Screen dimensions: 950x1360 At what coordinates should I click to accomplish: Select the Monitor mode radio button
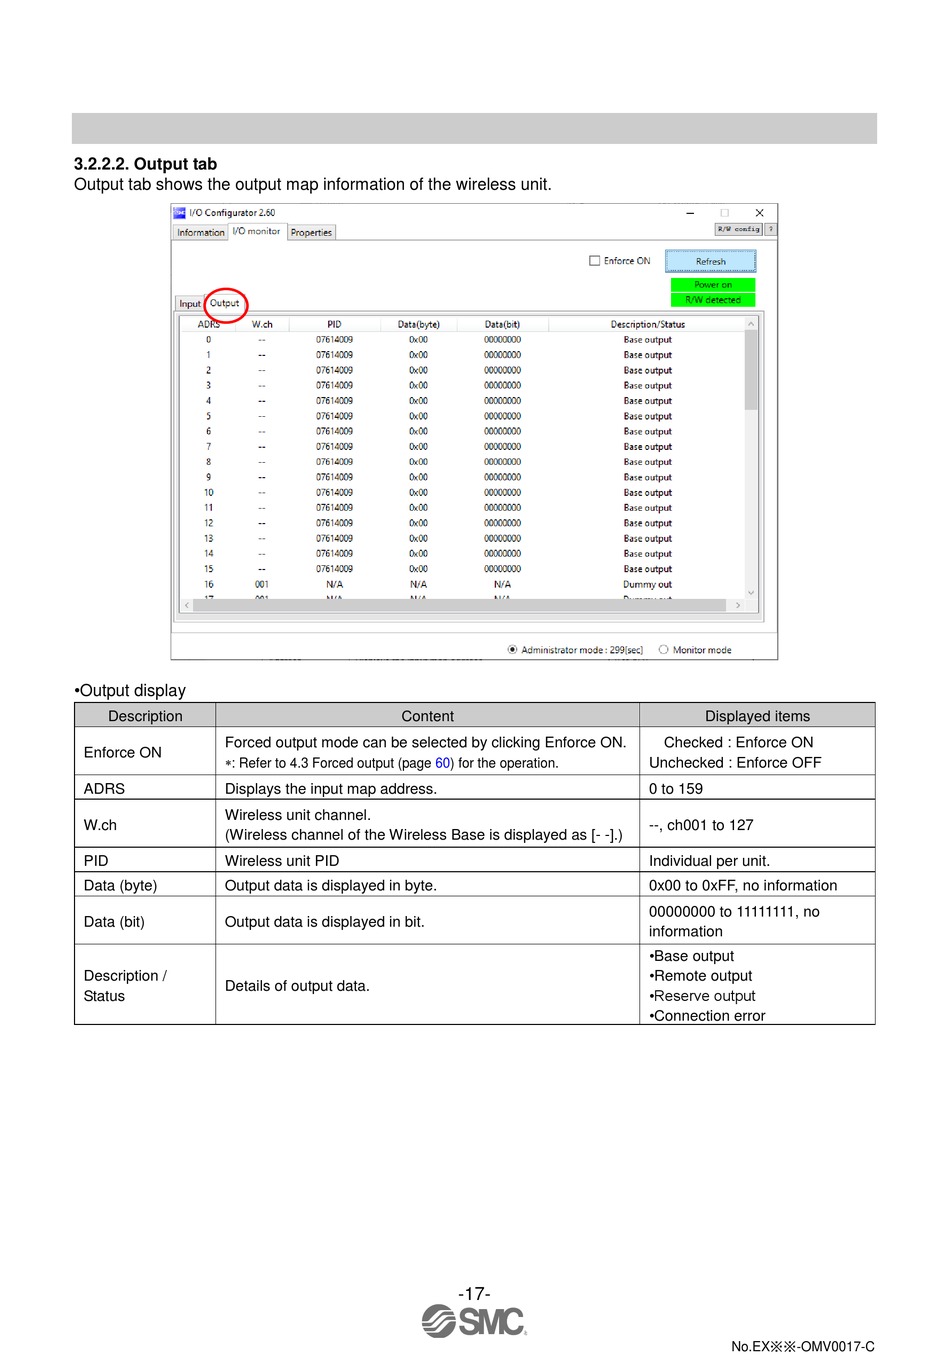[663, 650]
